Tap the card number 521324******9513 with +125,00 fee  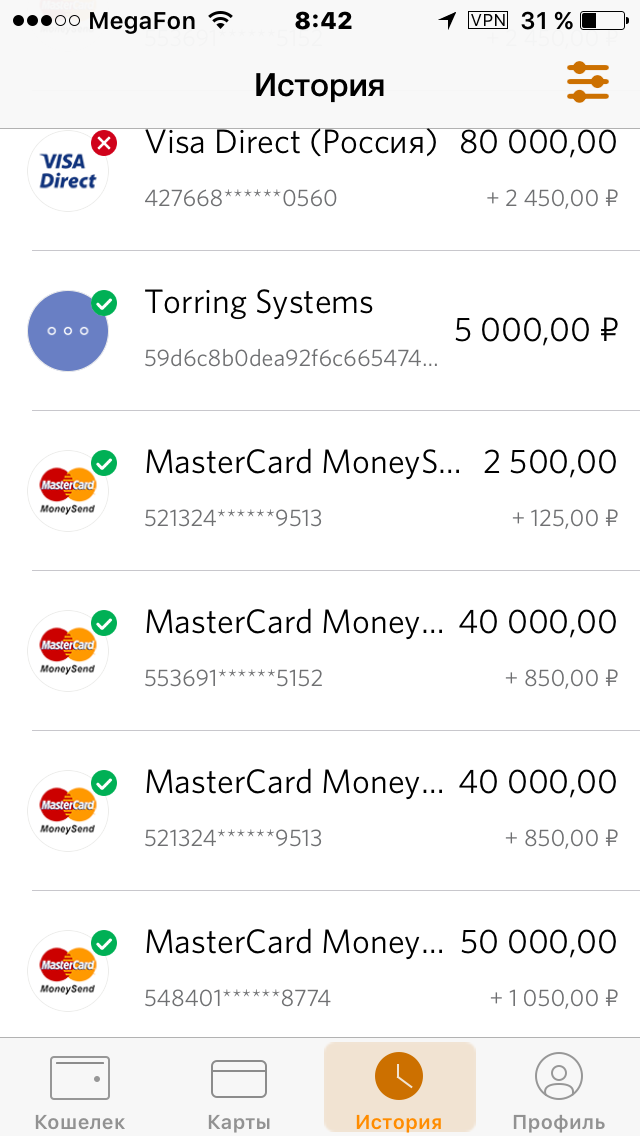(x=233, y=519)
